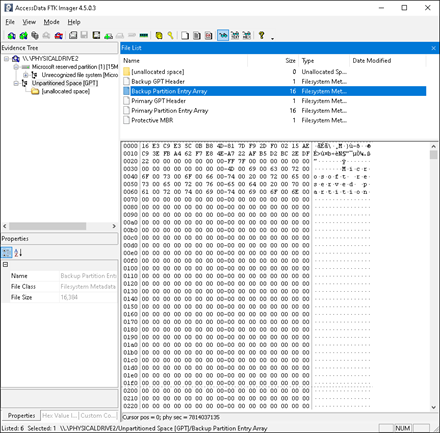Select the Primary GPT Header file

tap(274, 101)
